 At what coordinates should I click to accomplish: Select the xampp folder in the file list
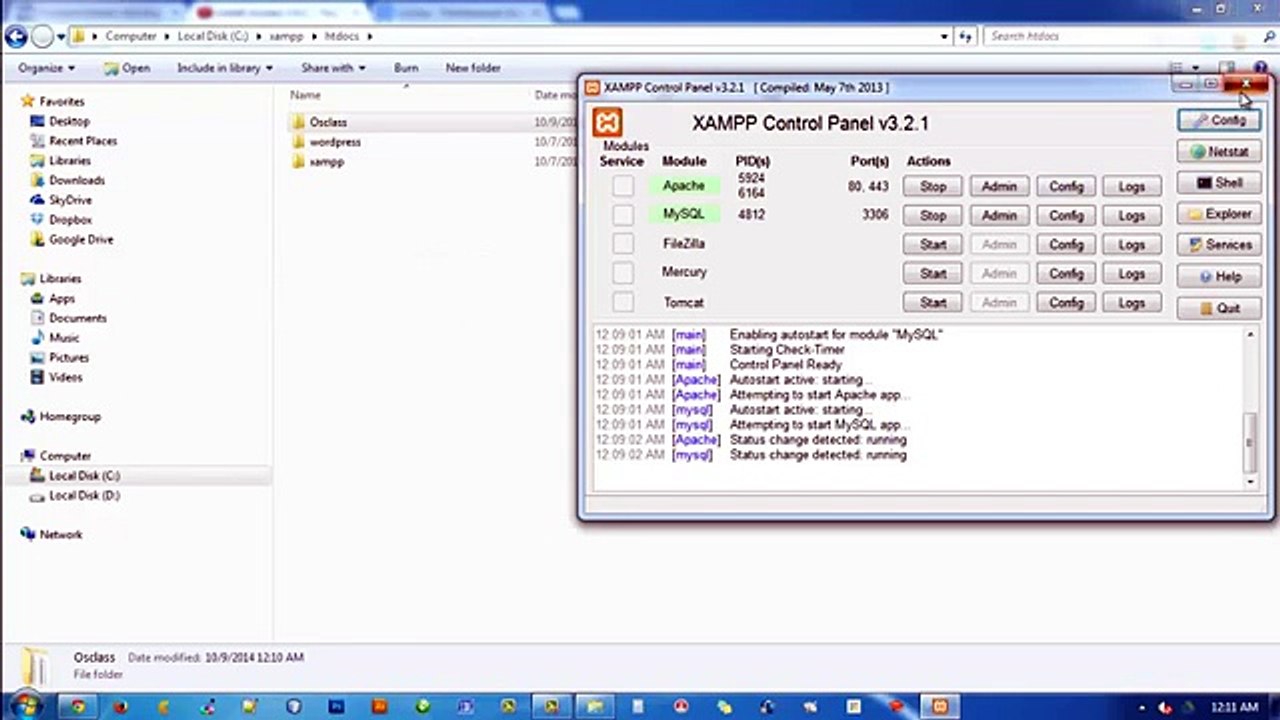pos(326,162)
